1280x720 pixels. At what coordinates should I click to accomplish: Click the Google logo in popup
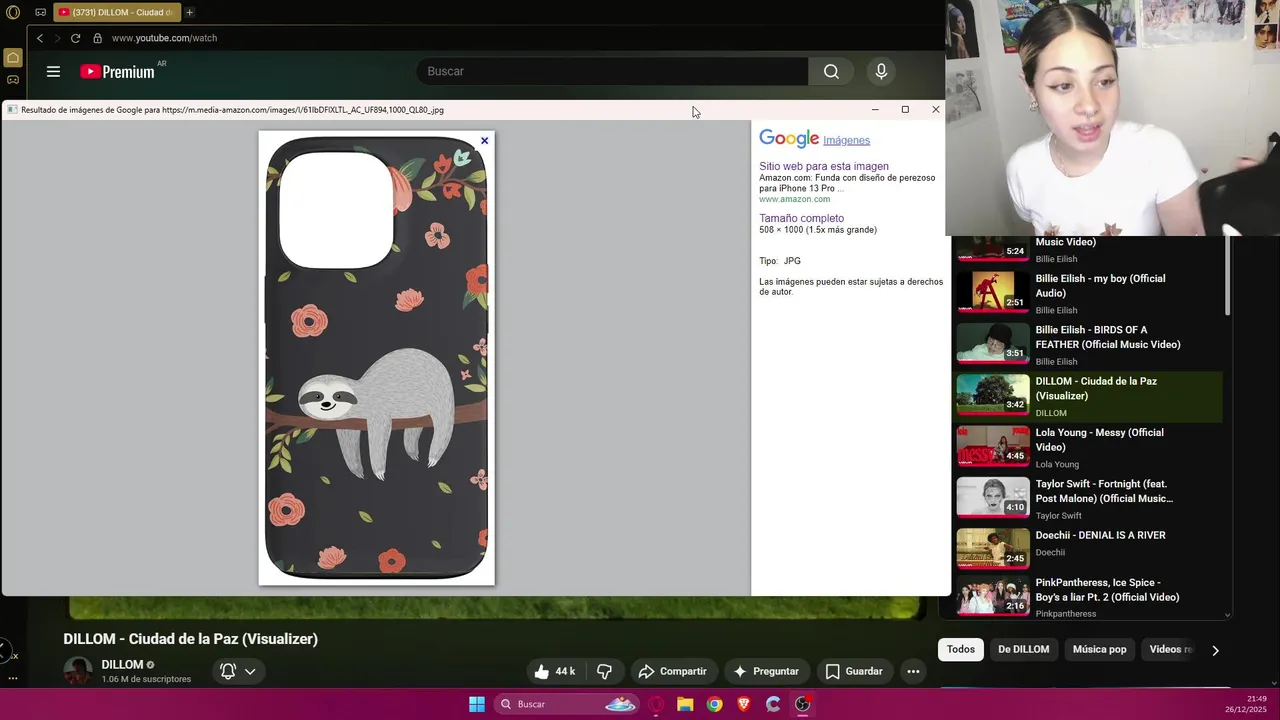click(789, 139)
